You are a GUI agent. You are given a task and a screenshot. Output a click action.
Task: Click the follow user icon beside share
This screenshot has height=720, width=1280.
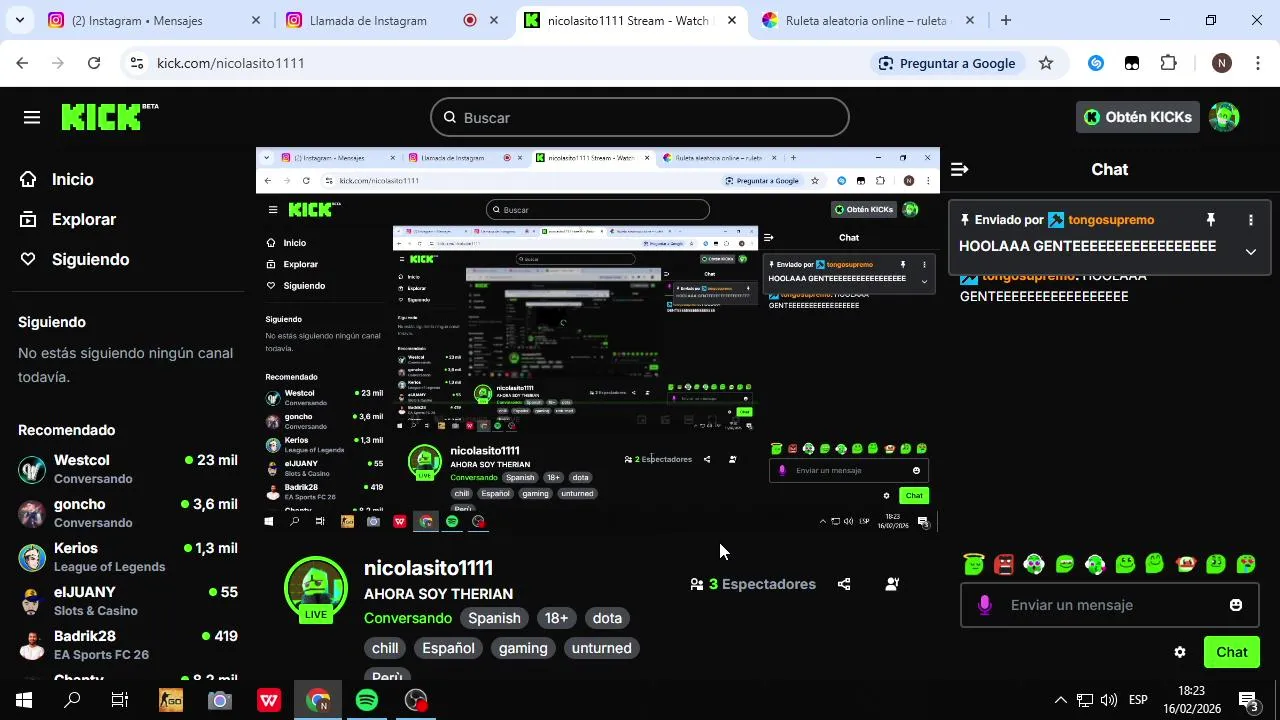892,584
